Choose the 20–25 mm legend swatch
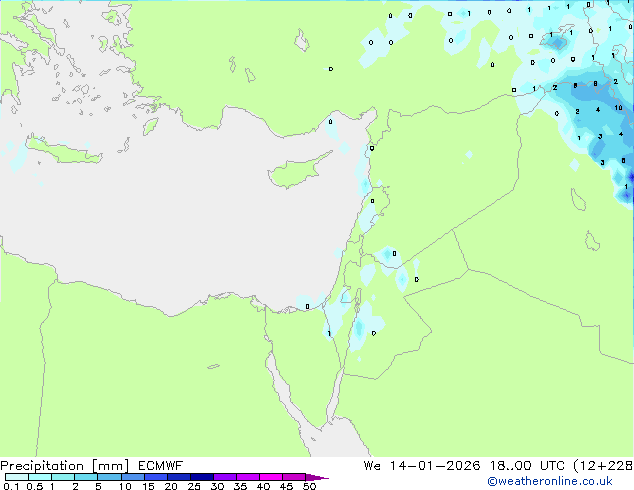Screen dimensions: 634x490 (x=178, y=477)
